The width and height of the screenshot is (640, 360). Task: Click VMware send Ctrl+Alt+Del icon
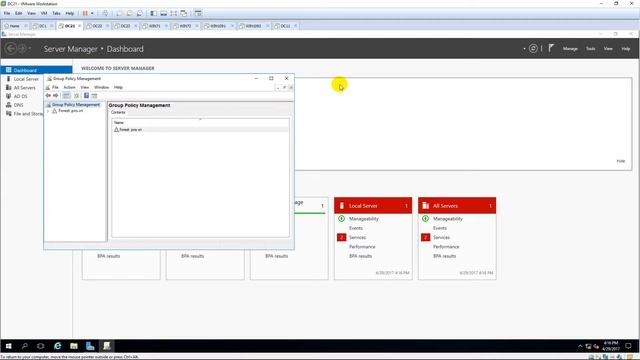point(105,13)
